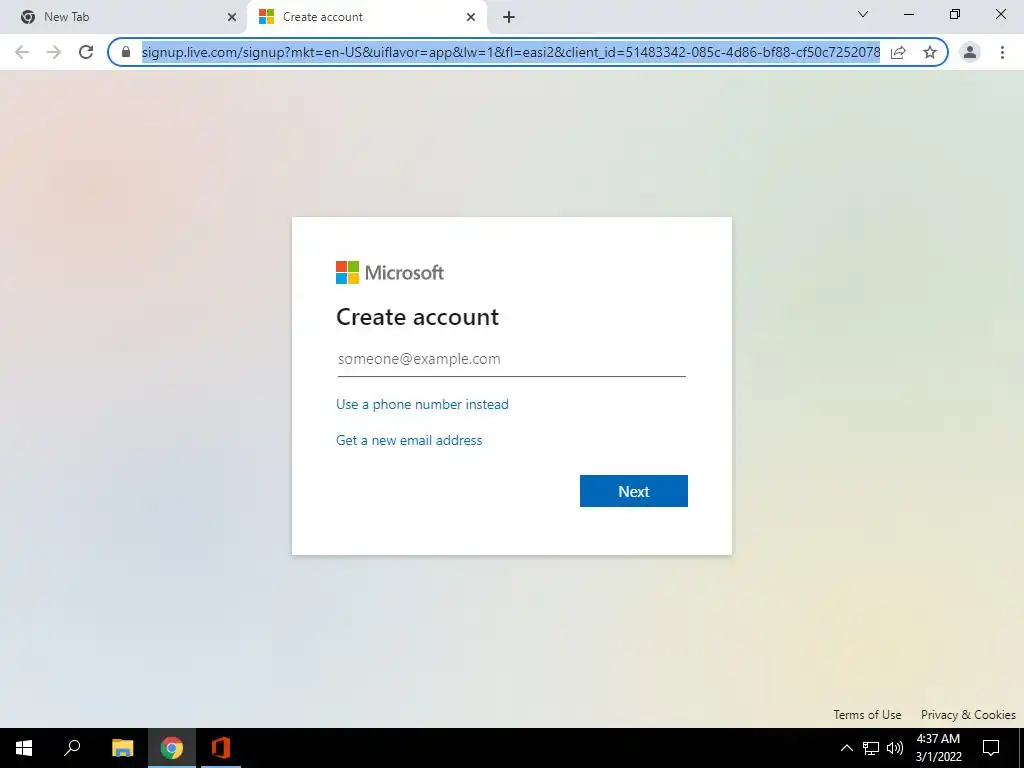Open Windows taskbar search
Viewport: 1024px width, 768px height.
tap(72, 748)
